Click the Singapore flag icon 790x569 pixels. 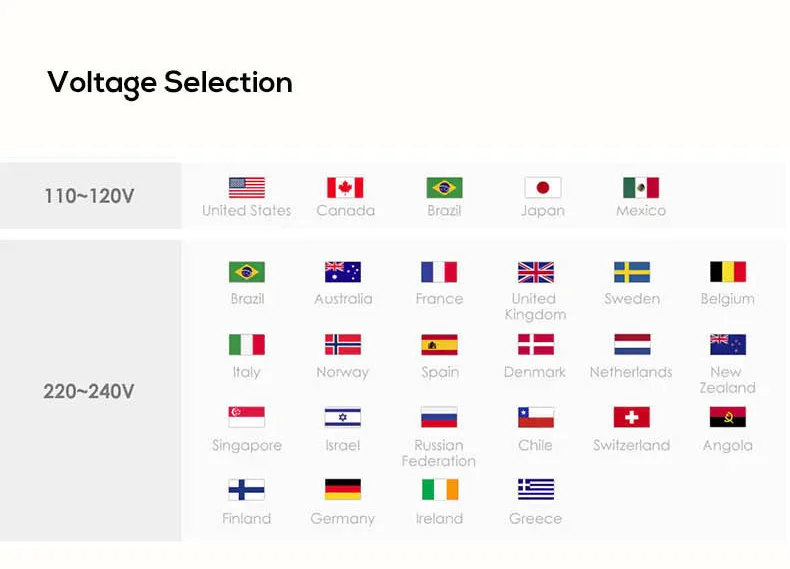(246, 417)
